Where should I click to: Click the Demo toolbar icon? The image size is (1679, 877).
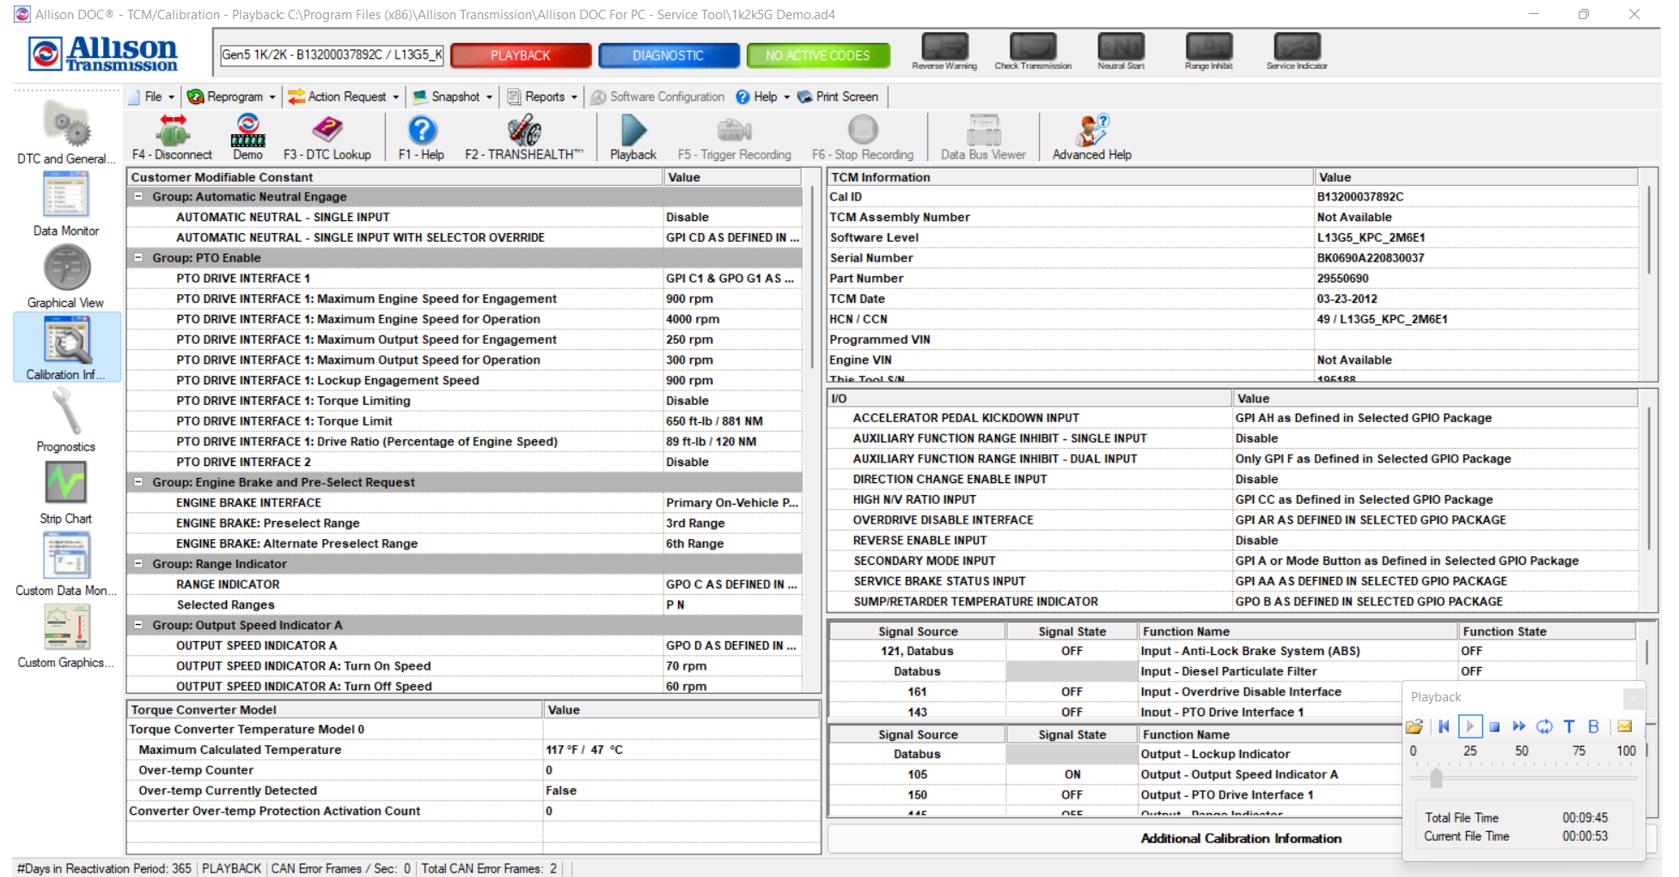click(247, 130)
